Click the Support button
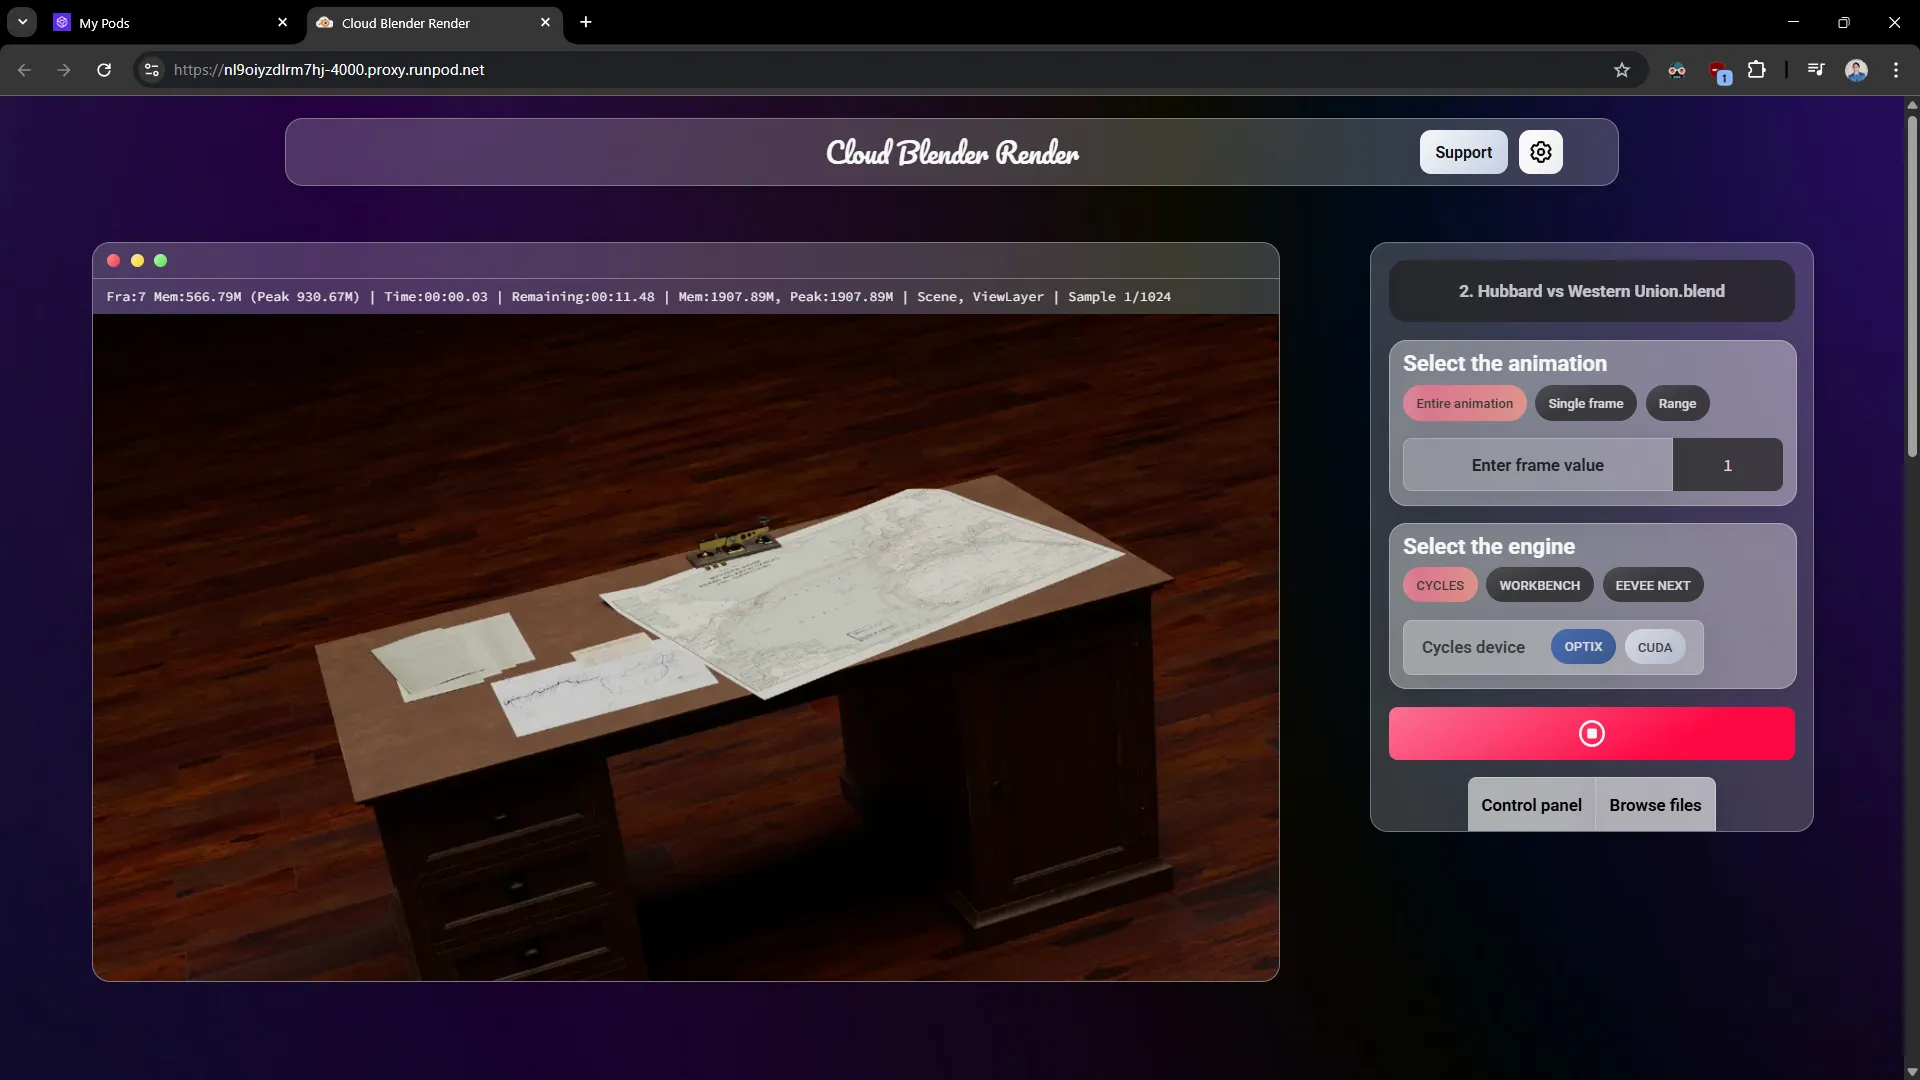The image size is (1920, 1080). click(x=1463, y=151)
